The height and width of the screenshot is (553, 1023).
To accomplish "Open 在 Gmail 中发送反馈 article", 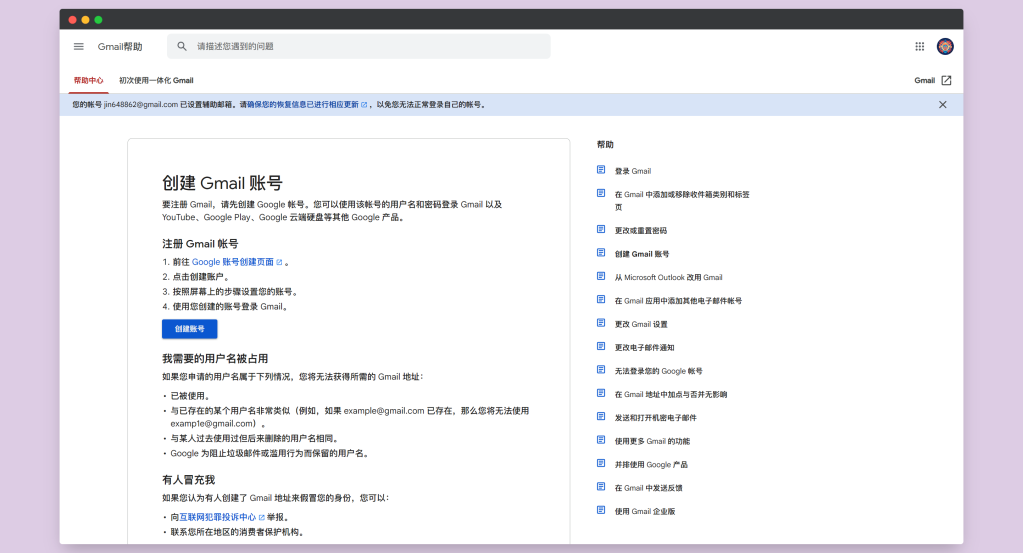I will [x=649, y=488].
